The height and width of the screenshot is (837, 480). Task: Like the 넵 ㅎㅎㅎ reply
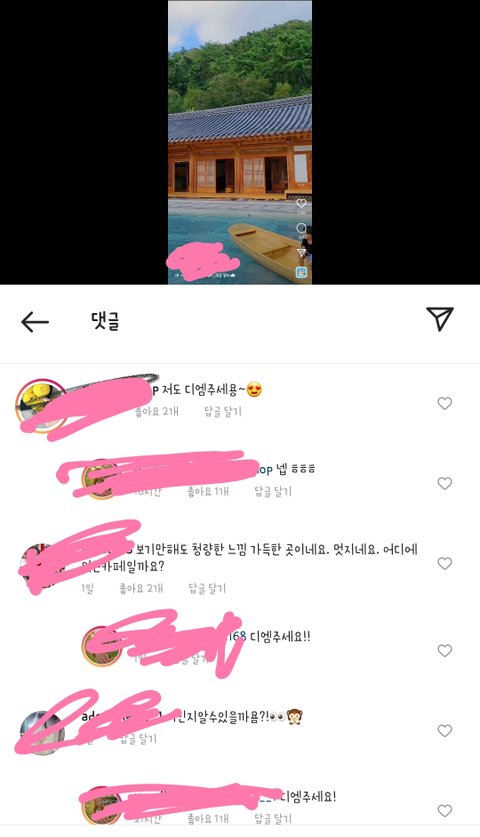pos(445,484)
